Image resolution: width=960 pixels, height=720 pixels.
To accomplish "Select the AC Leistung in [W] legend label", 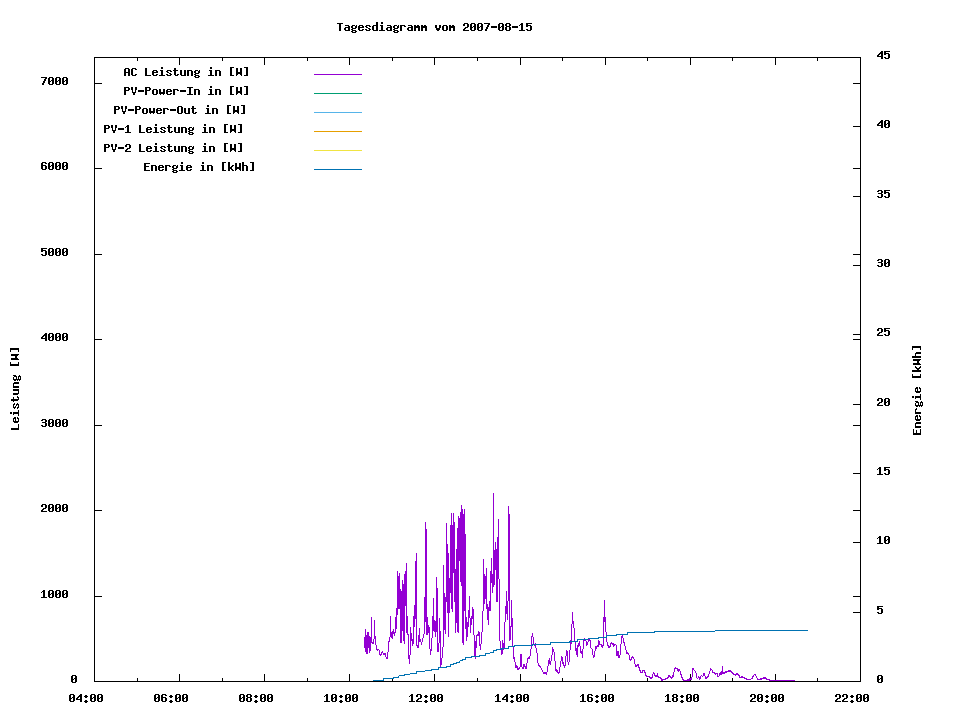I will click(x=186, y=72).
